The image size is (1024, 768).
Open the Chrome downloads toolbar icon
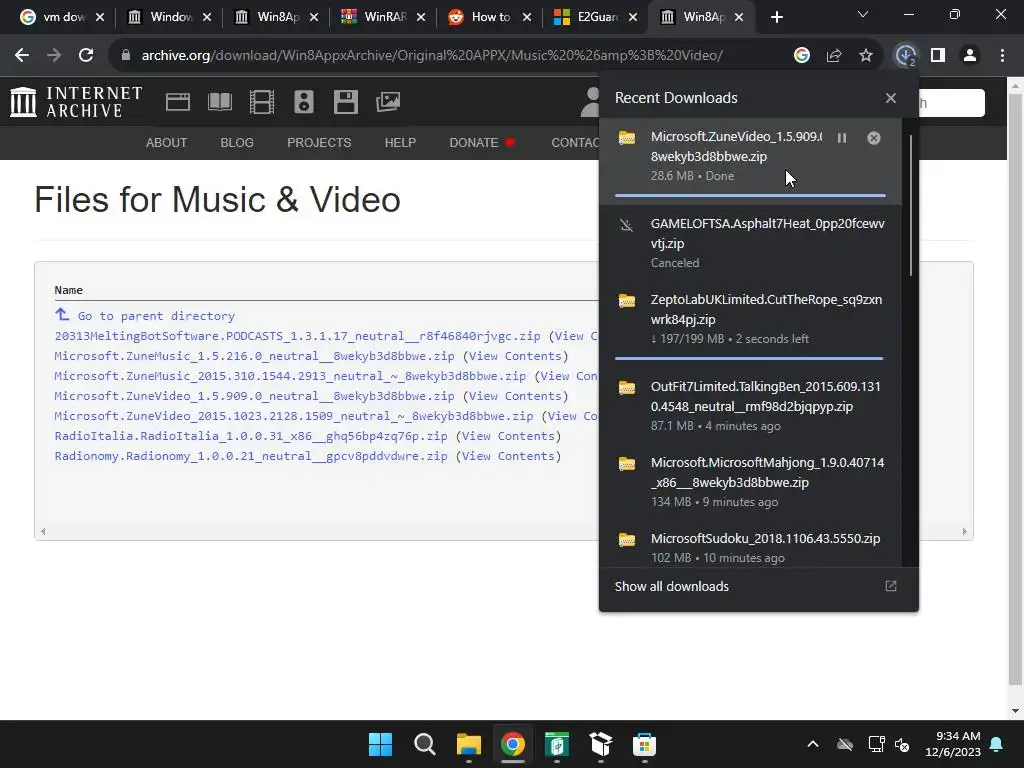(905, 56)
